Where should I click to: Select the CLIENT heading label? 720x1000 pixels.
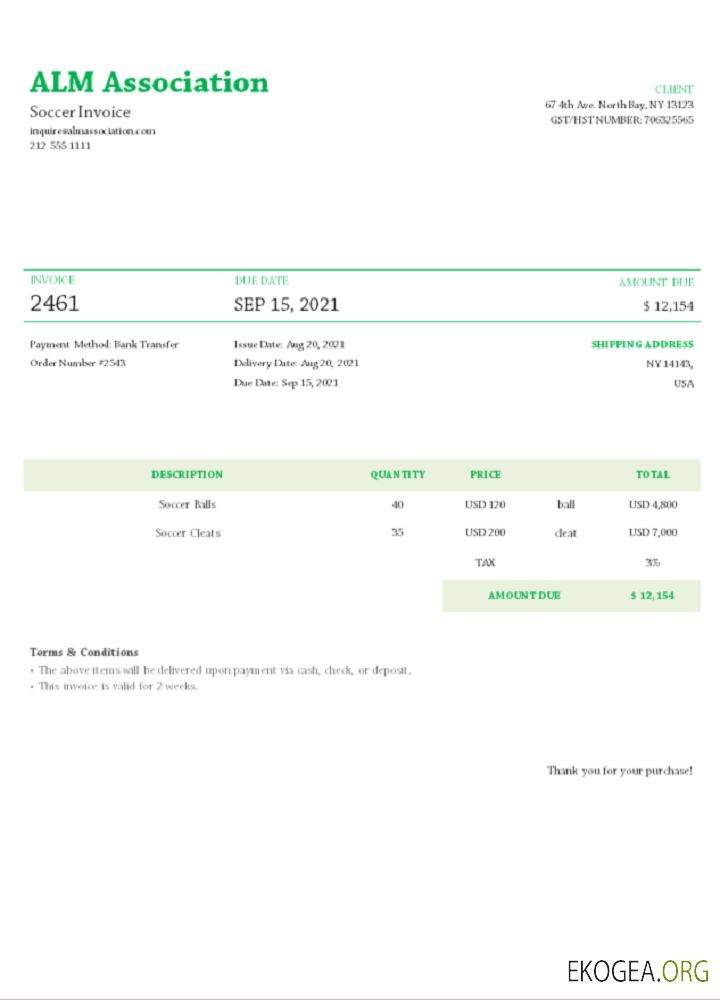(x=674, y=90)
